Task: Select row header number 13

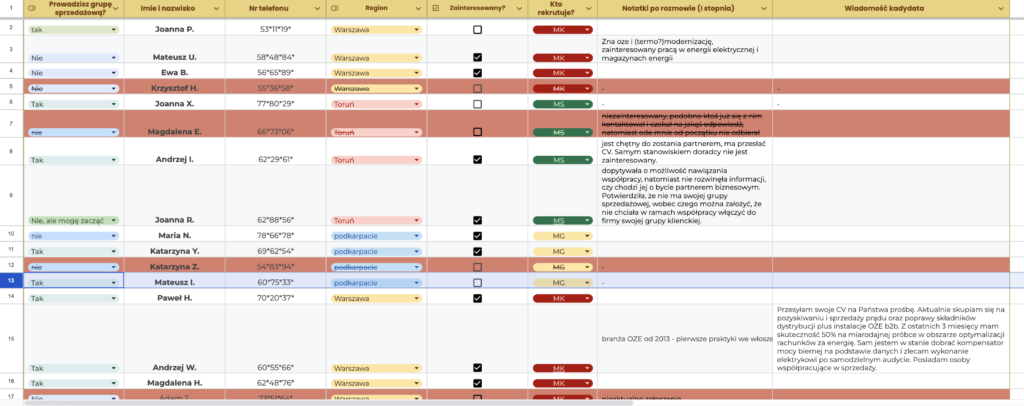Action: tap(10, 282)
